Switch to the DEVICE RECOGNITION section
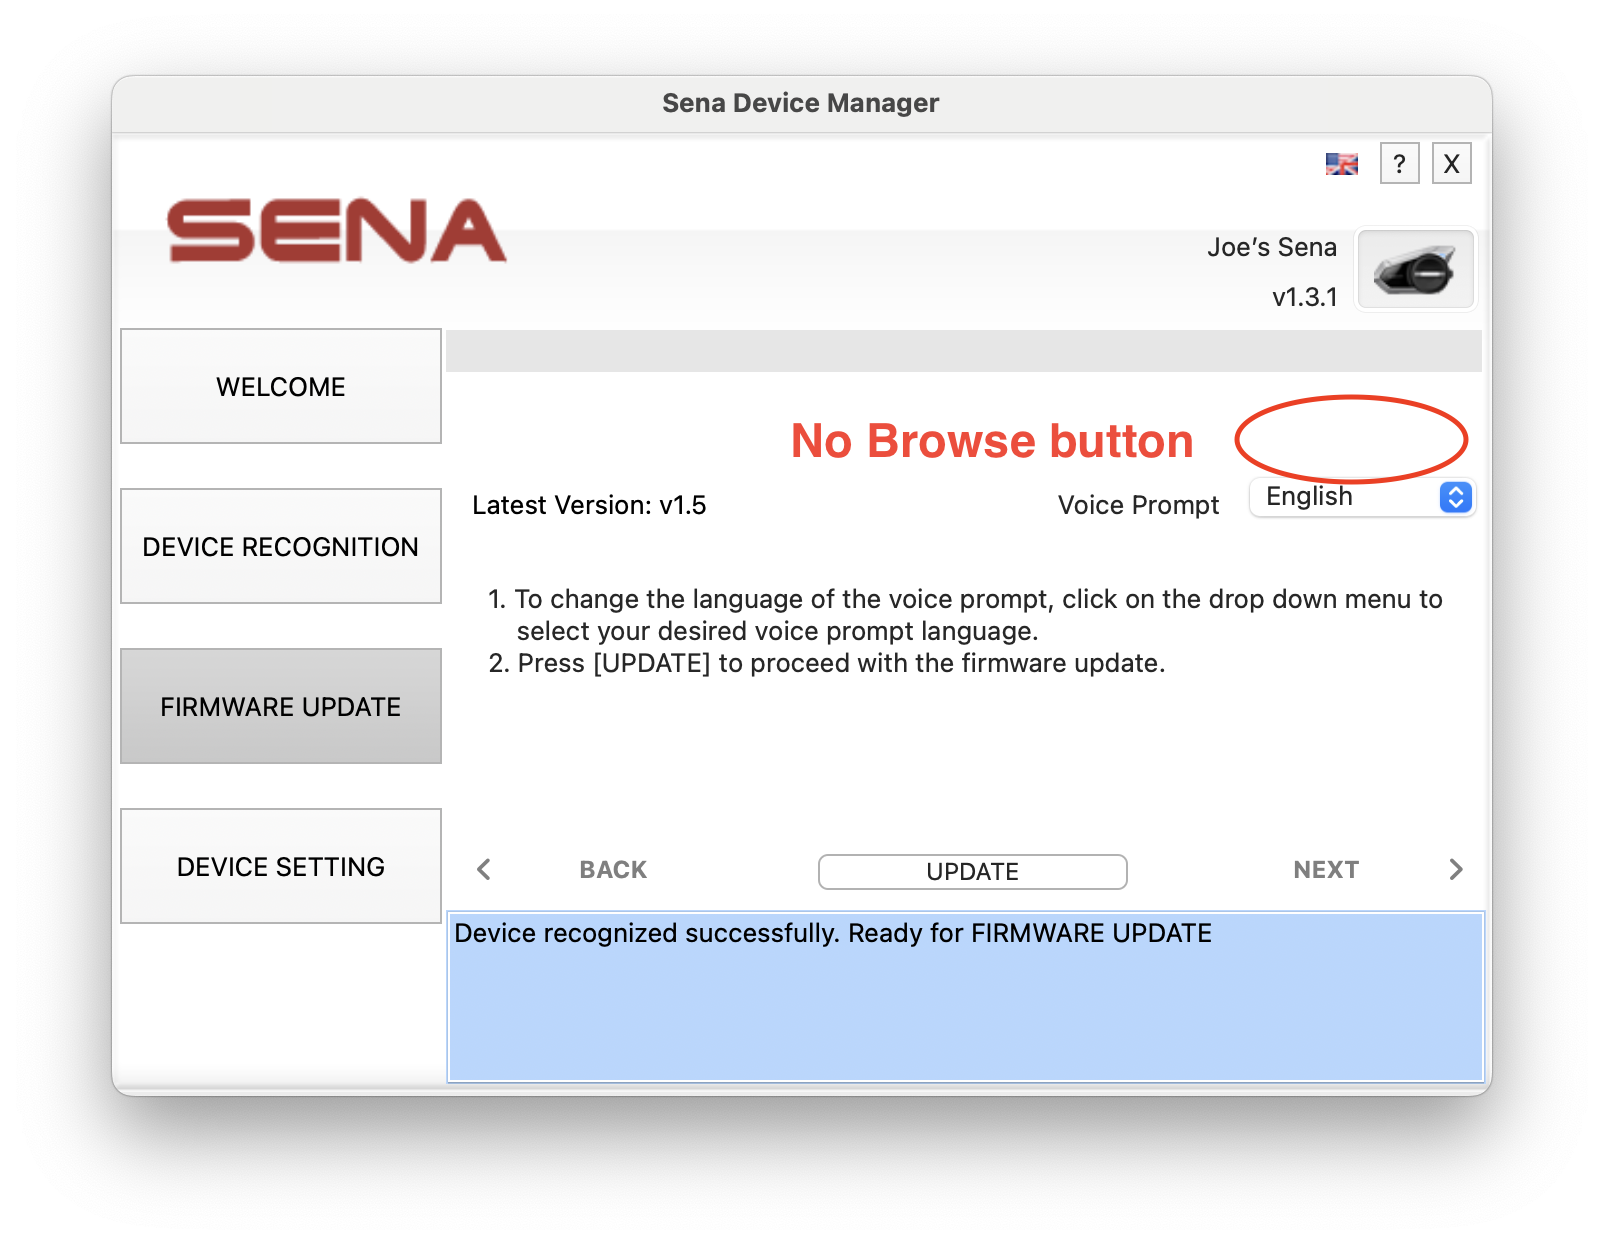 (281, 547)
